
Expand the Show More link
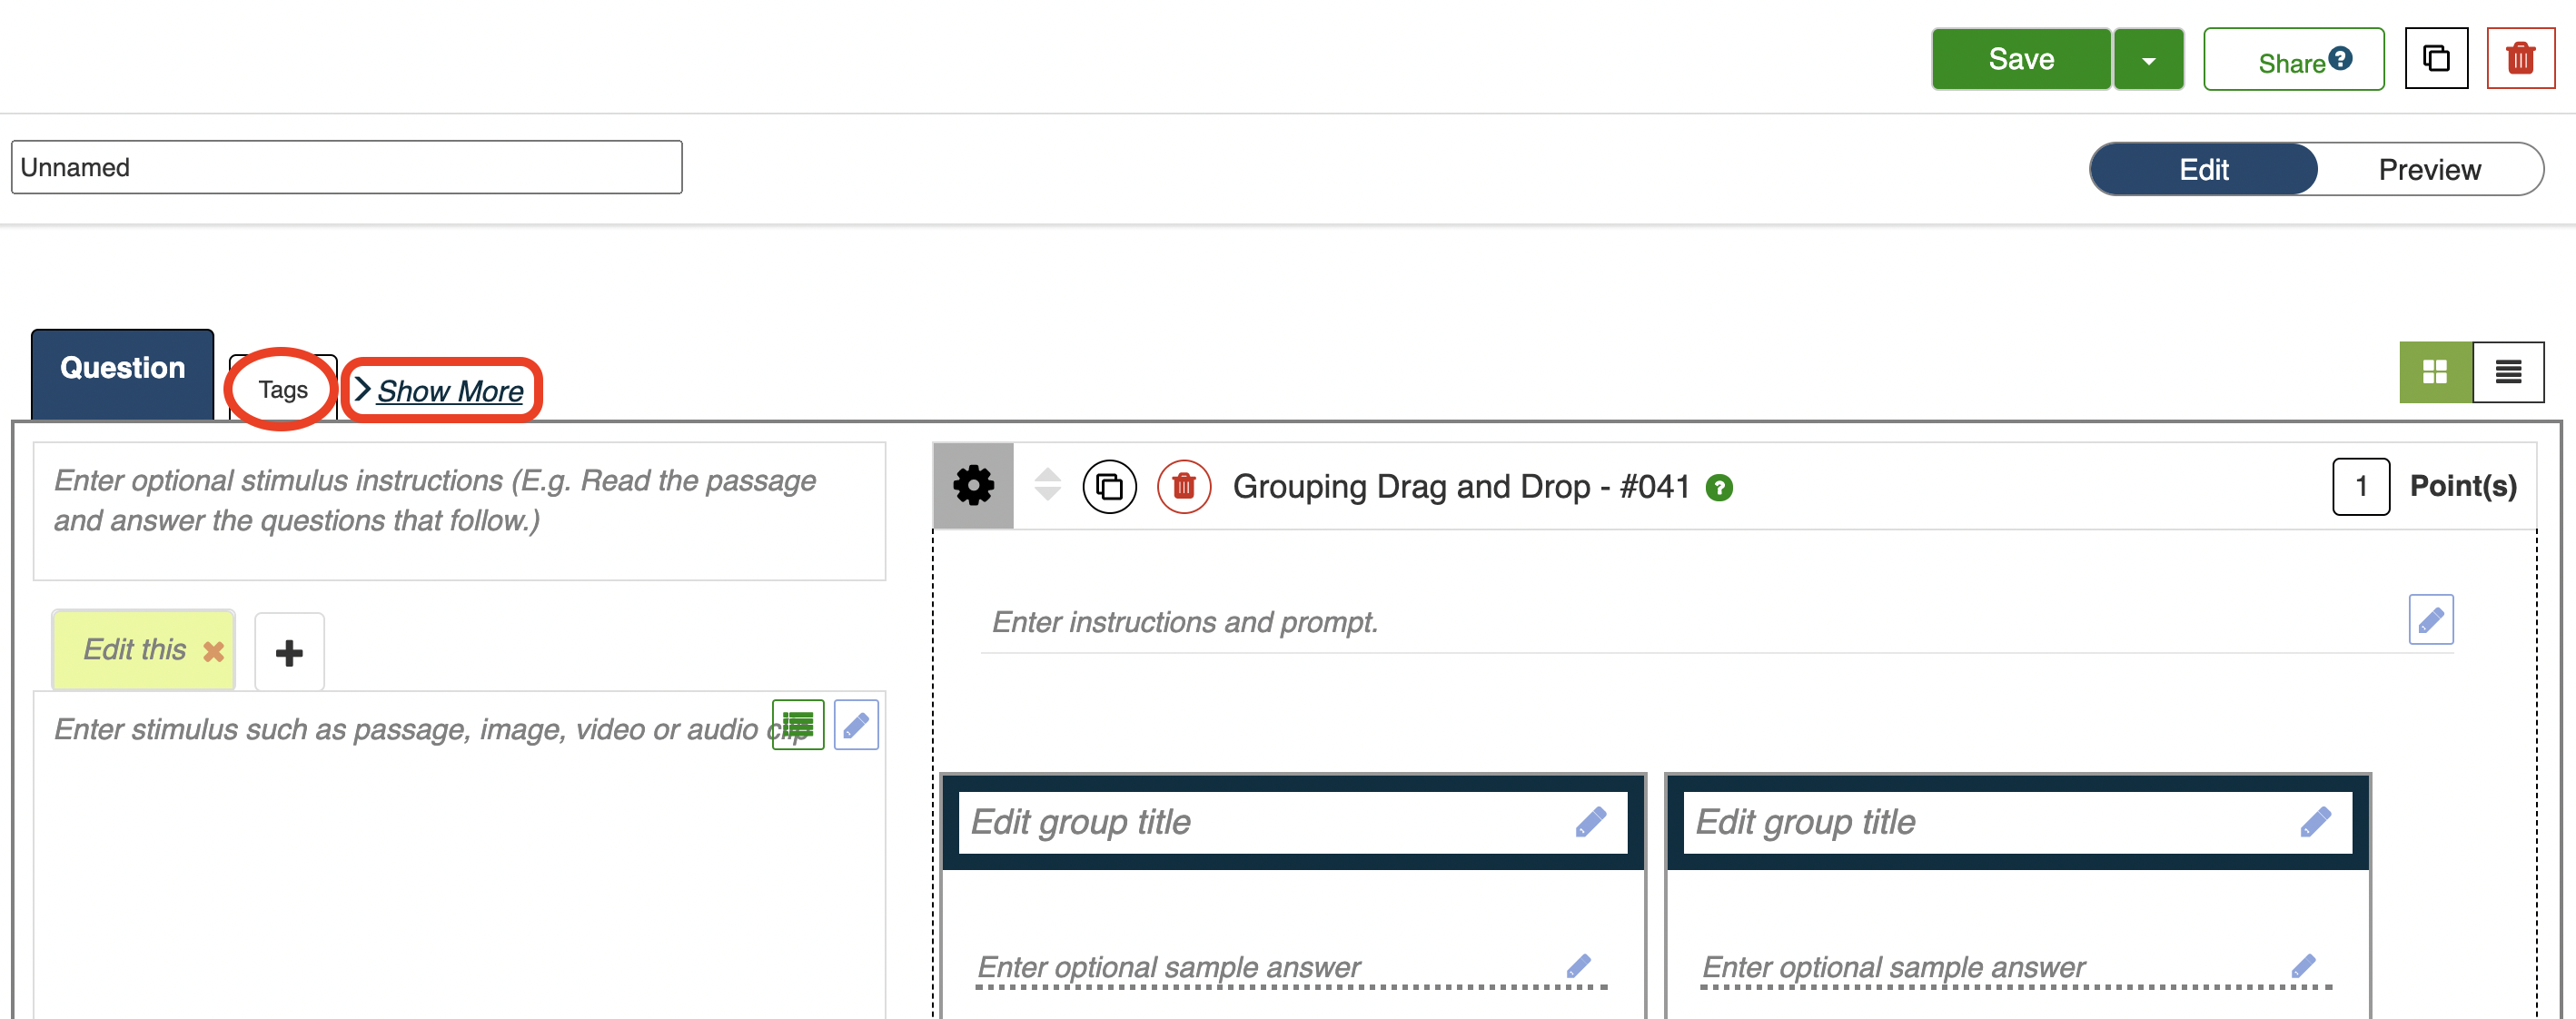[449, 391]
